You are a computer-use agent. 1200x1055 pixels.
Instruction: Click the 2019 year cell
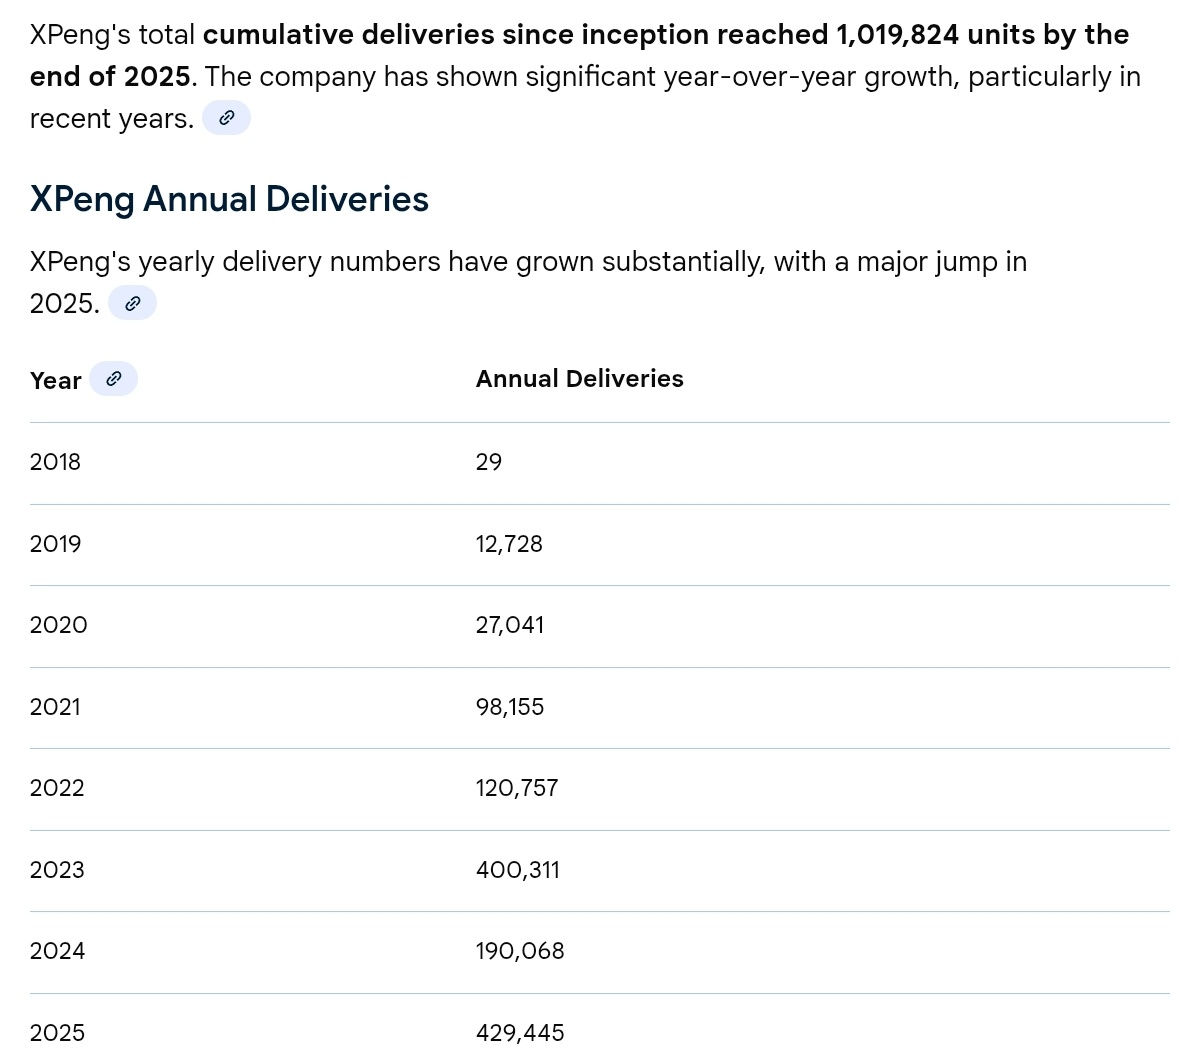[x=56, y=544]
